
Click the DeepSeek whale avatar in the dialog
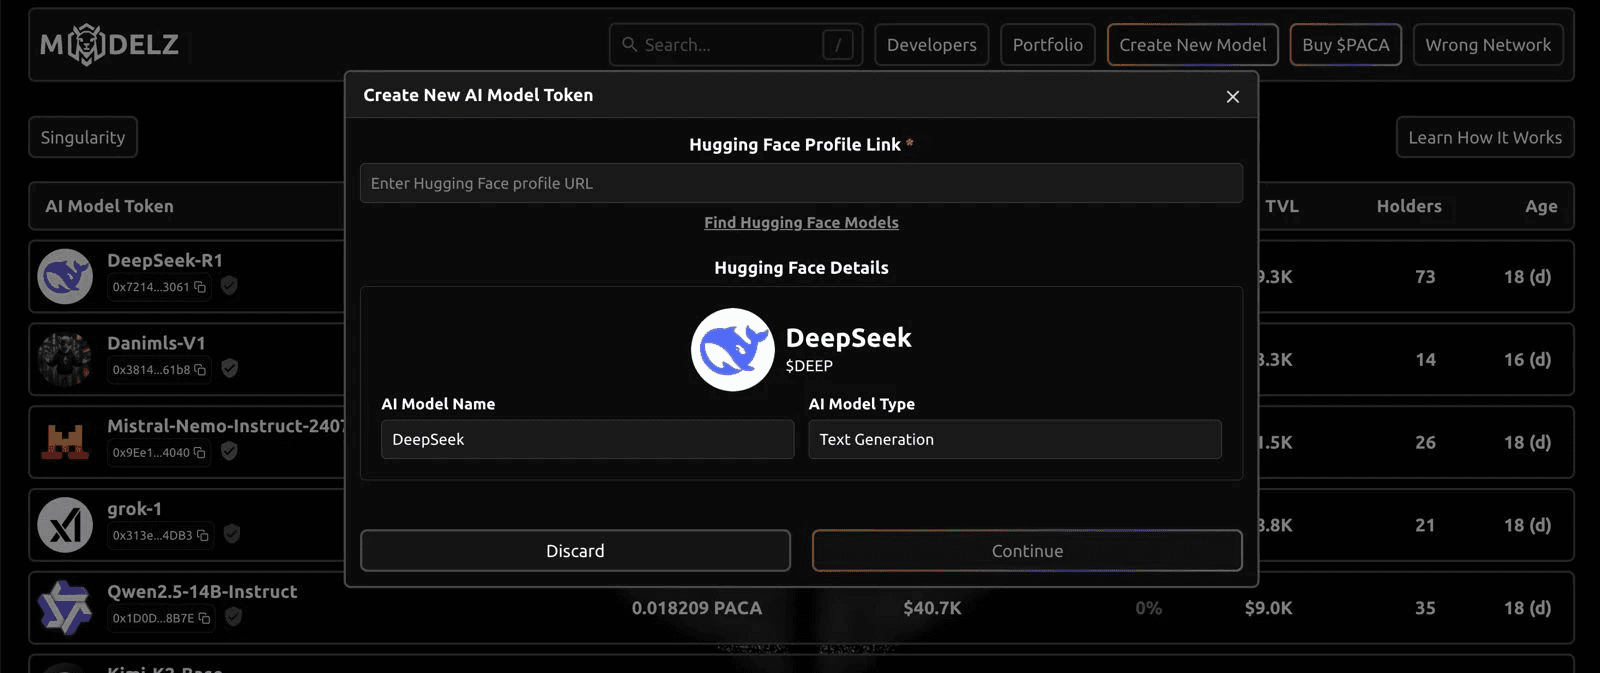click(732, 350)
